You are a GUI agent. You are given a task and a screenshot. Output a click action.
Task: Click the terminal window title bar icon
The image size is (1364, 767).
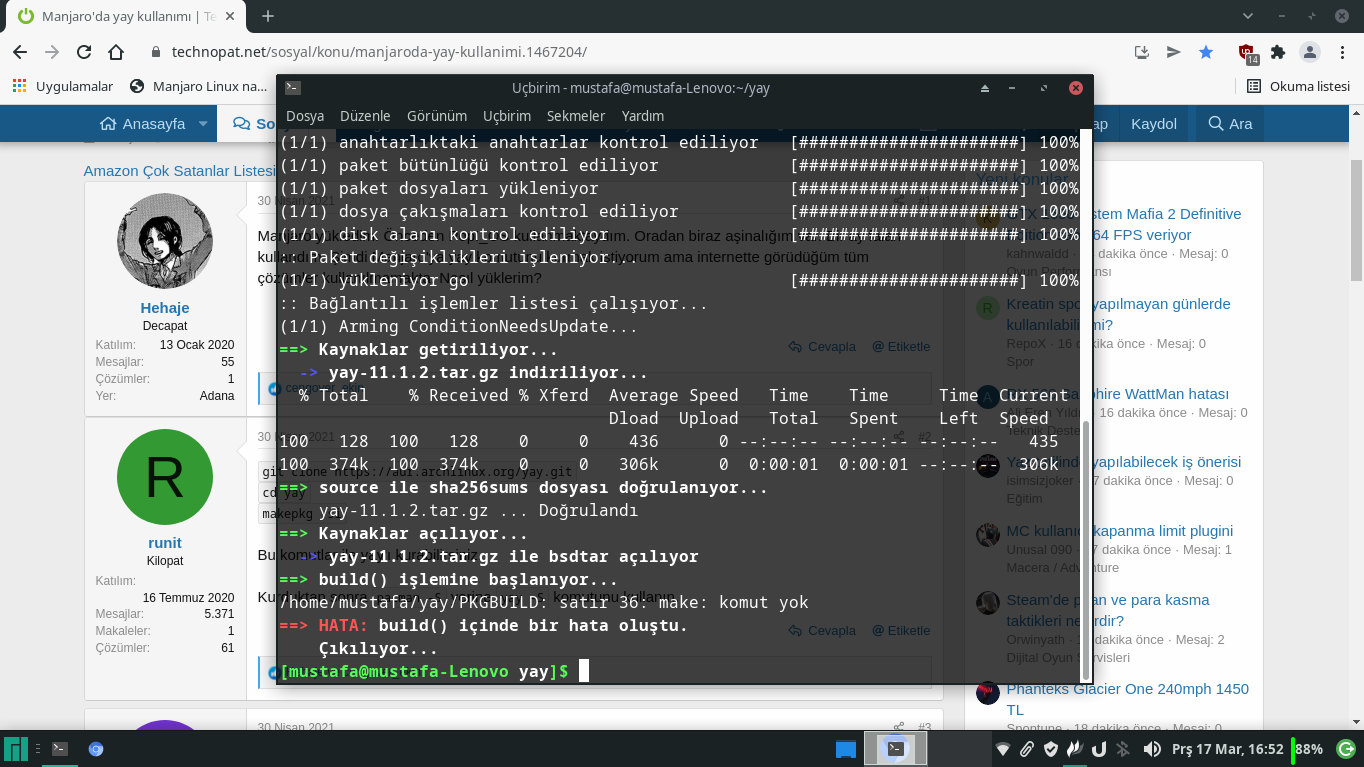pos(292,88)
